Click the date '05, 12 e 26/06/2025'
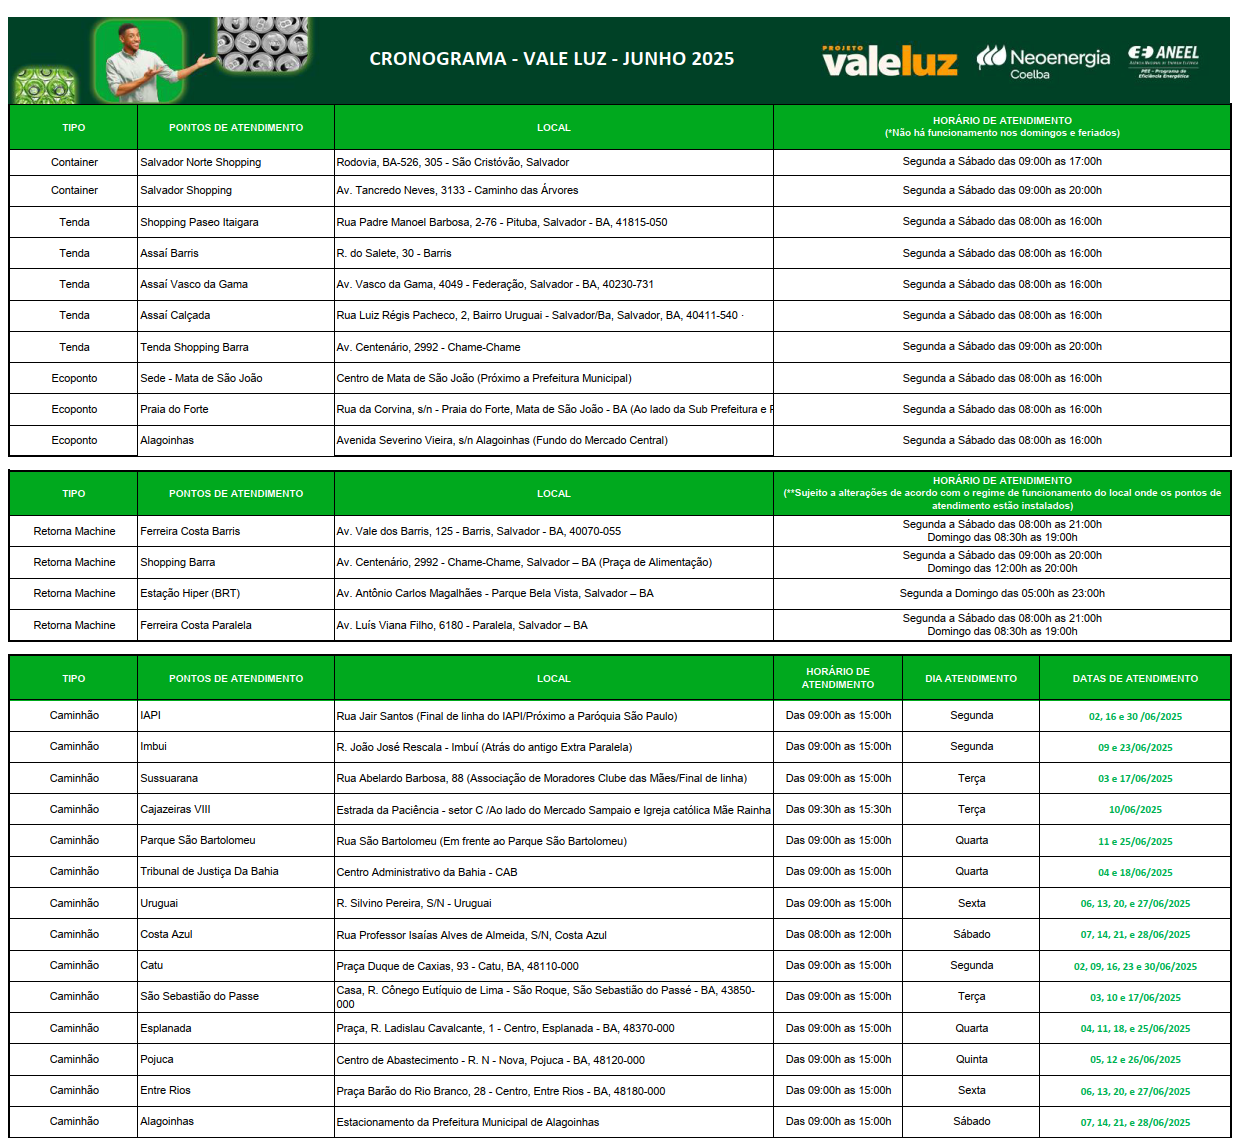The height and width of the screenshot is (1141, 1240). (1135, 1059)
